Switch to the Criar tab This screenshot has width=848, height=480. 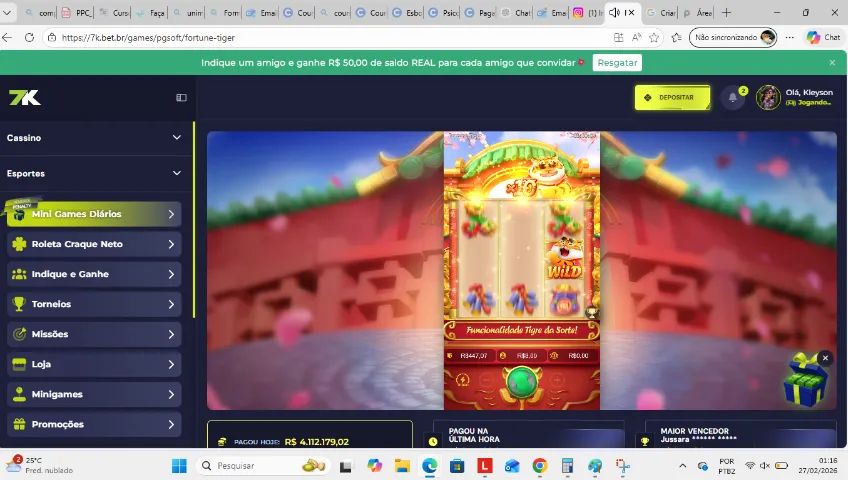tap(661, 12)
